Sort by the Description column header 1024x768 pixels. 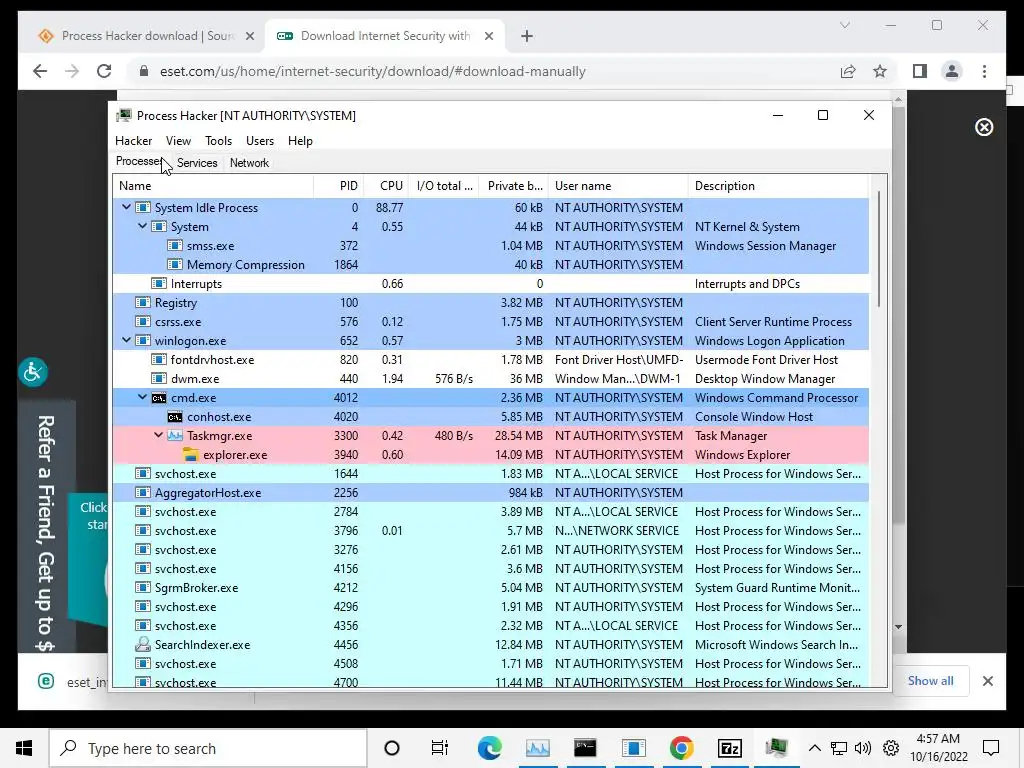pos(778,186)
